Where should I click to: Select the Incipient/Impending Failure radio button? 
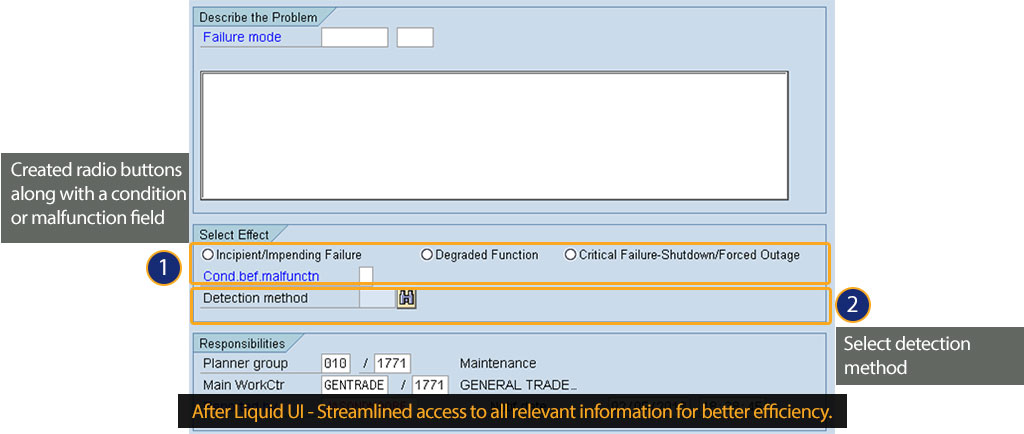pyautogui.click(x=208, y=255)
